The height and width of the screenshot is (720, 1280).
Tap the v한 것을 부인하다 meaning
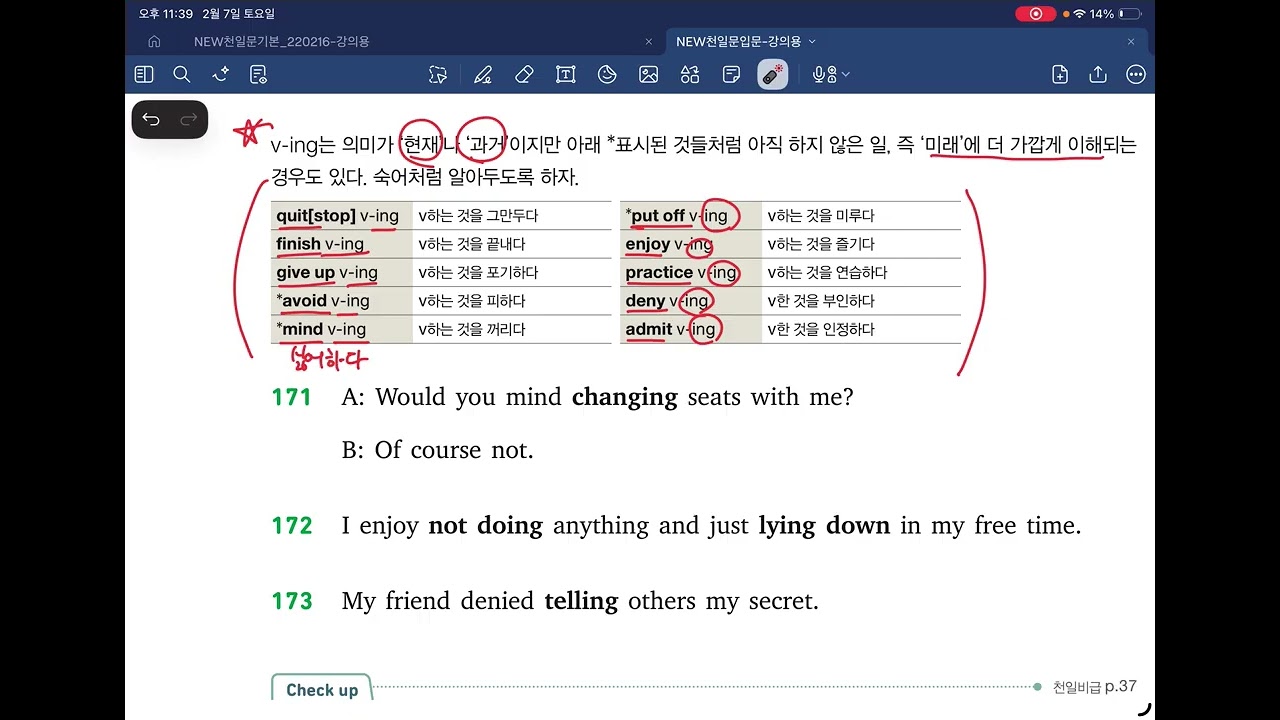[820, 301]
